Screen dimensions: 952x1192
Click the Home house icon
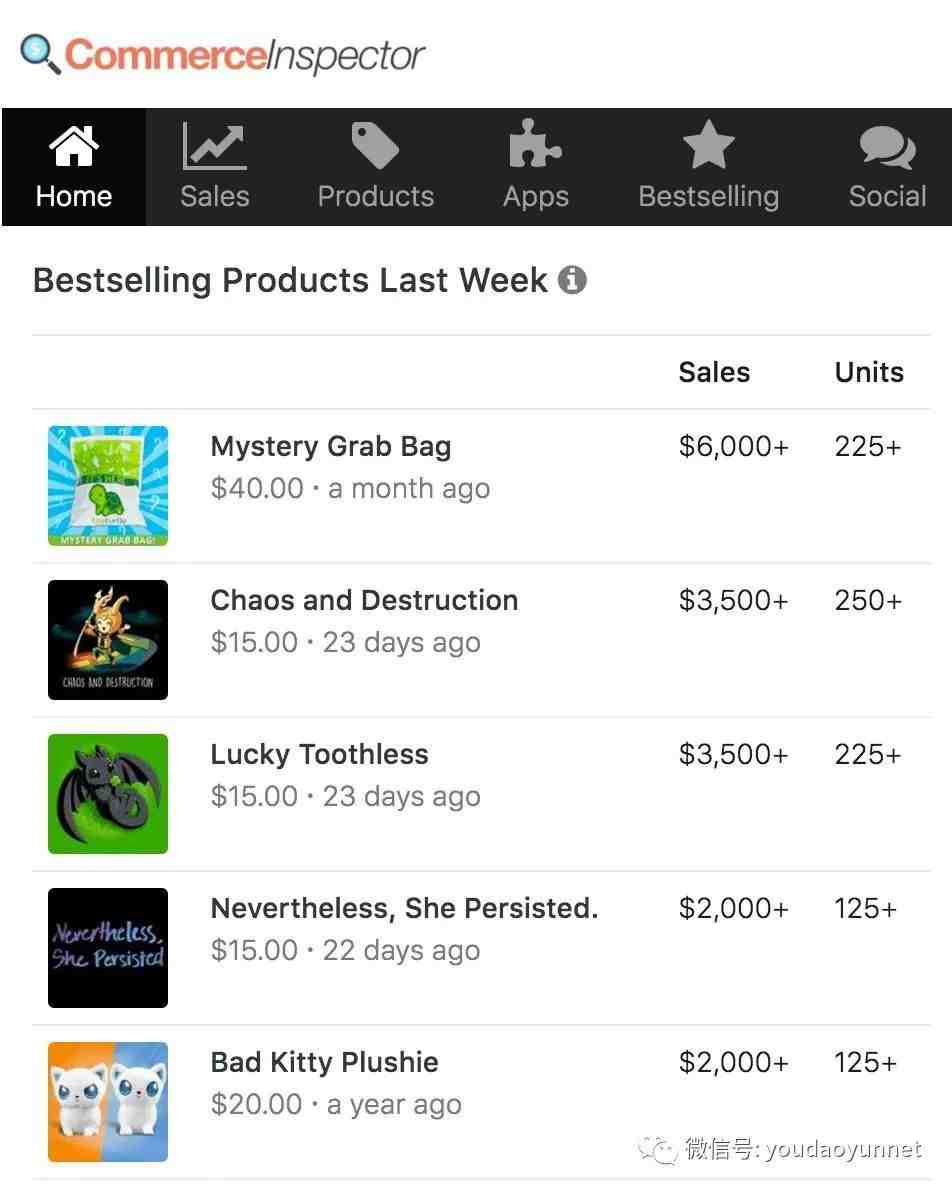(x=74, y=147)
